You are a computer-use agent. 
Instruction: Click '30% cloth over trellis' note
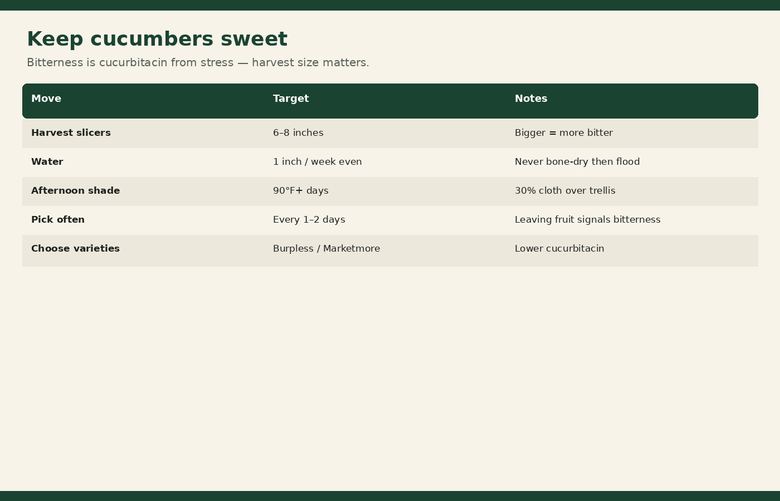(565, 191)
